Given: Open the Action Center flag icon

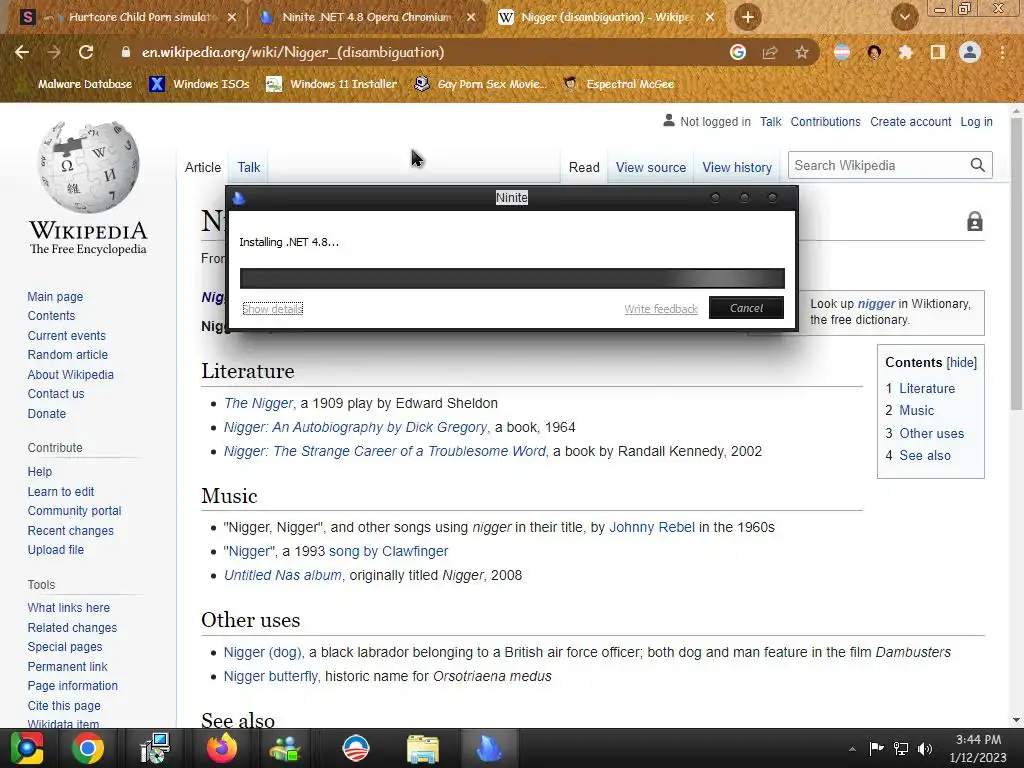Looking at the screenshot, I should (876, 748).
